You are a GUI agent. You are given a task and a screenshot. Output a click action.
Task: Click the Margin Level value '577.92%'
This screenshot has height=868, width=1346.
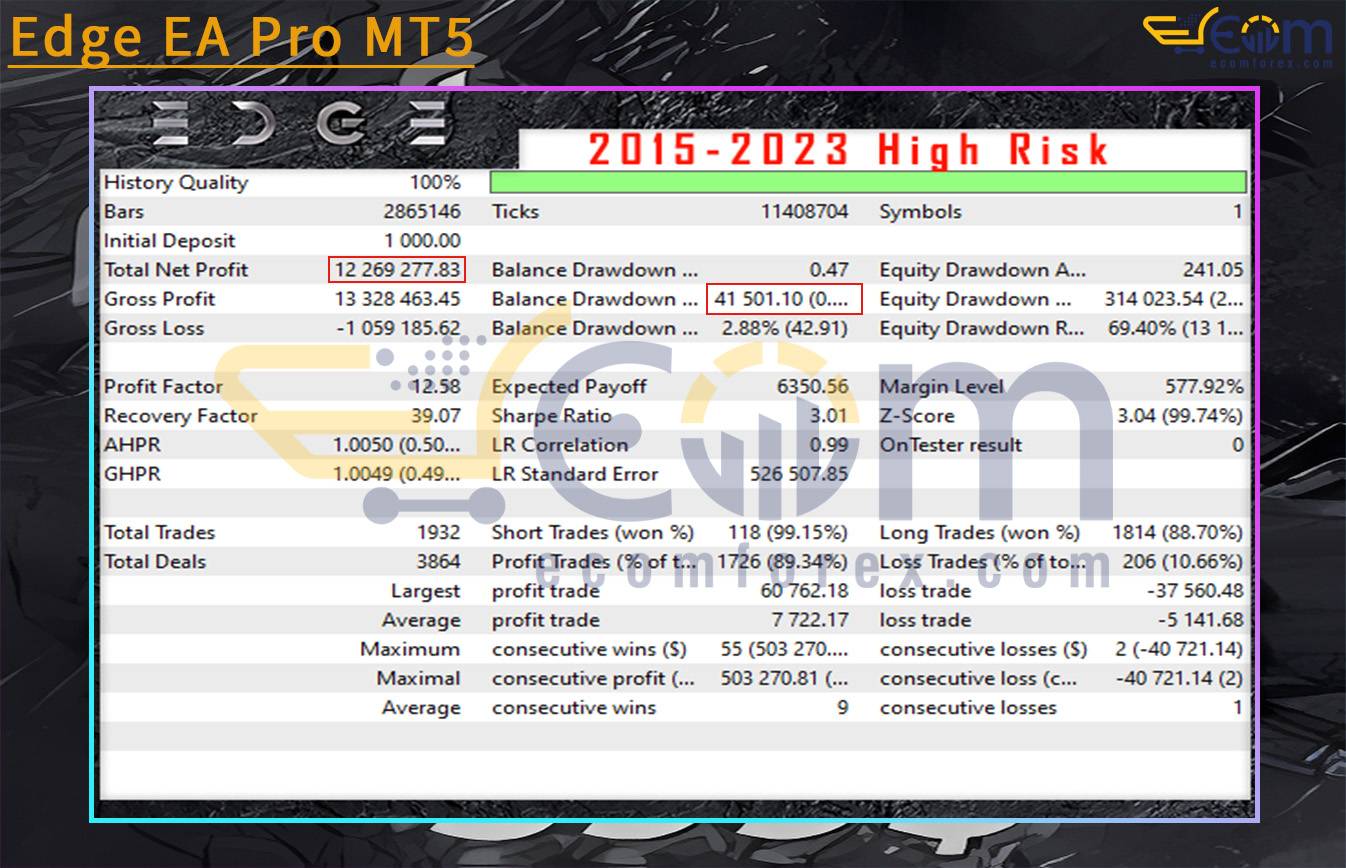coord(1204,387)
